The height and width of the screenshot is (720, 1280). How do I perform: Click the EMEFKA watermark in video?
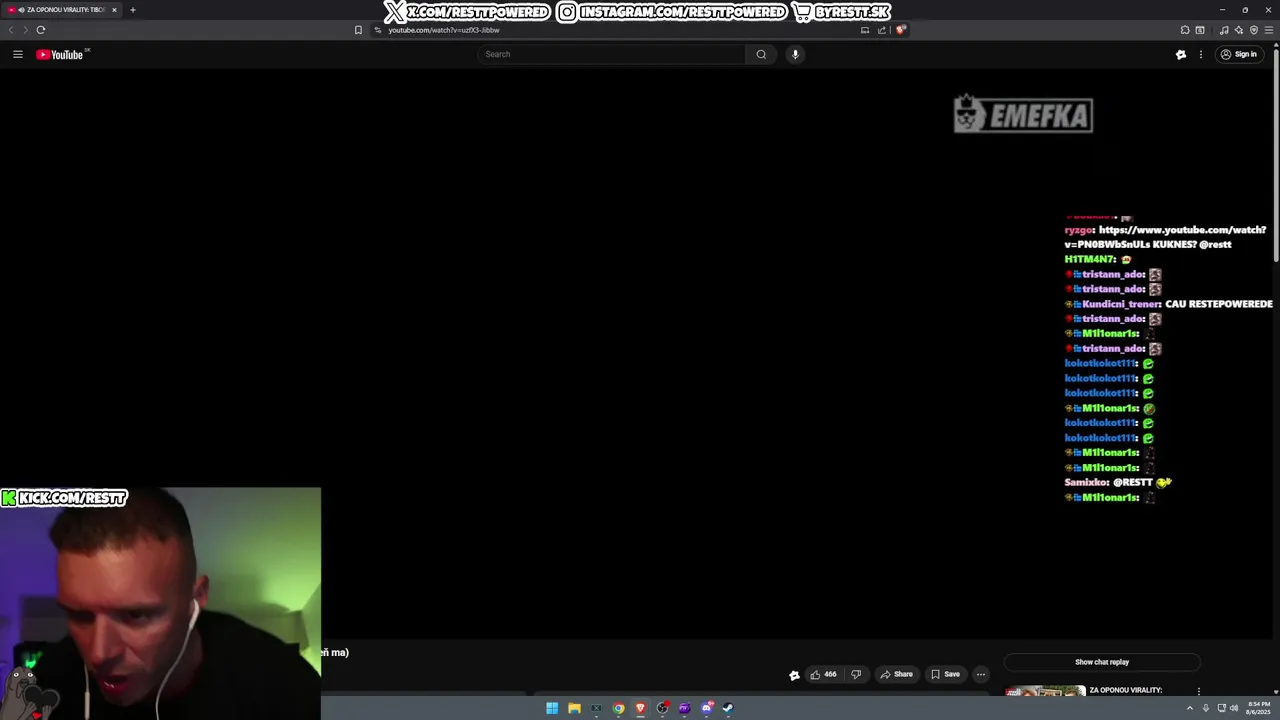[x=1023, y=114]
